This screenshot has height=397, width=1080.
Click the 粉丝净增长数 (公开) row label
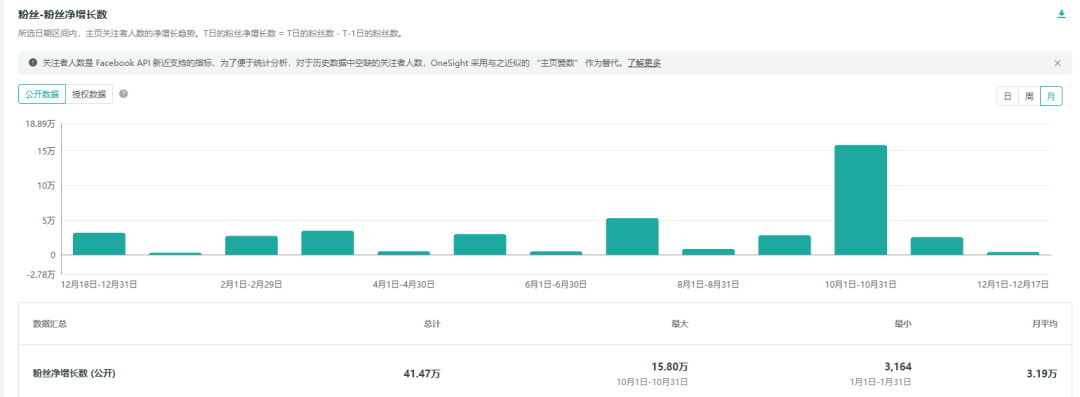(74, 374)
